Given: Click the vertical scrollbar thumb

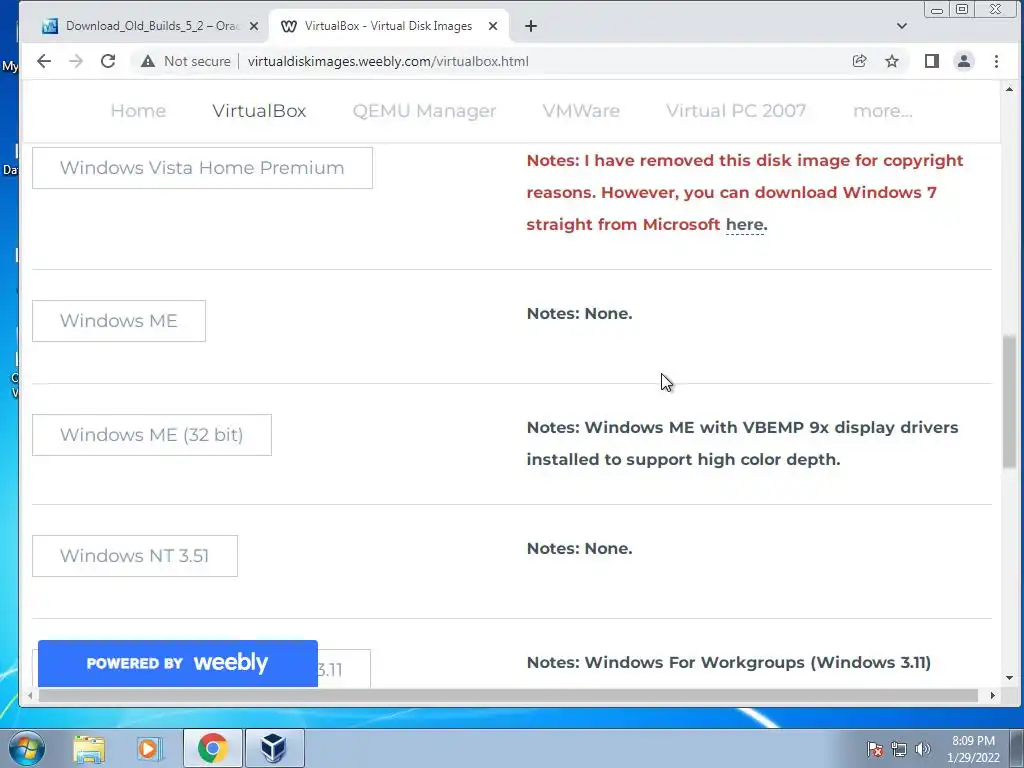Looking at the screenshot, I should point(1010,401).
